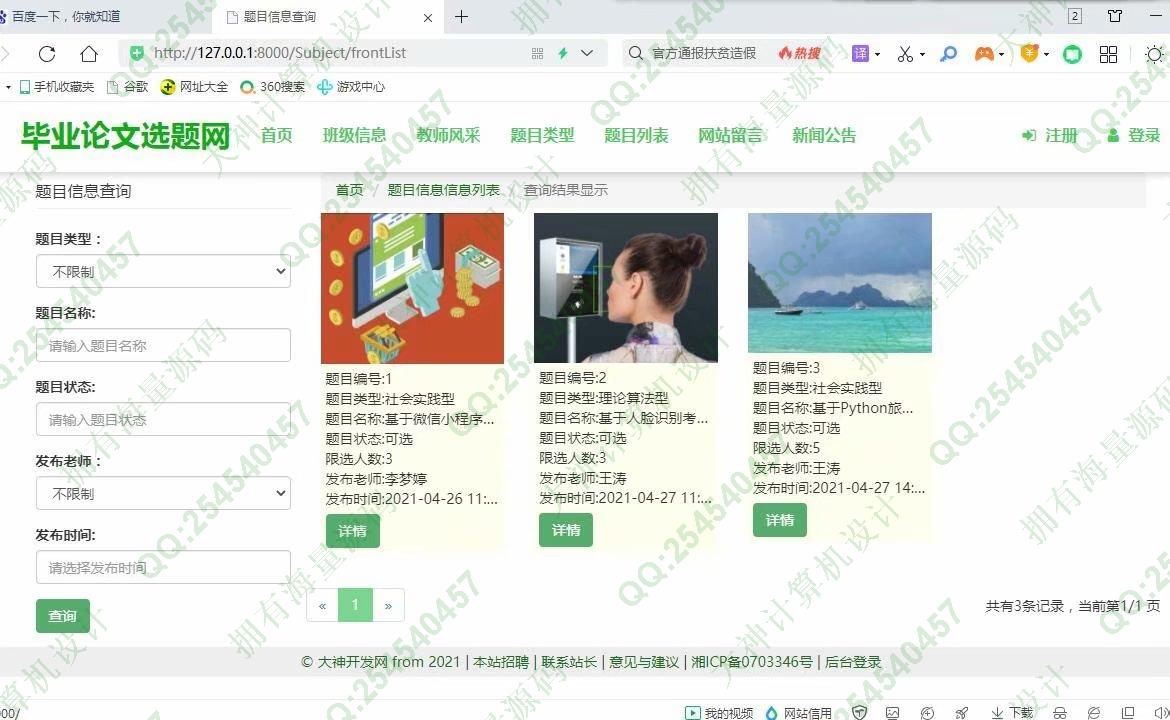Click the 发布时间 date input field
Image resolution: width=1170 pixels, height=720 pixels.
(163, 567)
